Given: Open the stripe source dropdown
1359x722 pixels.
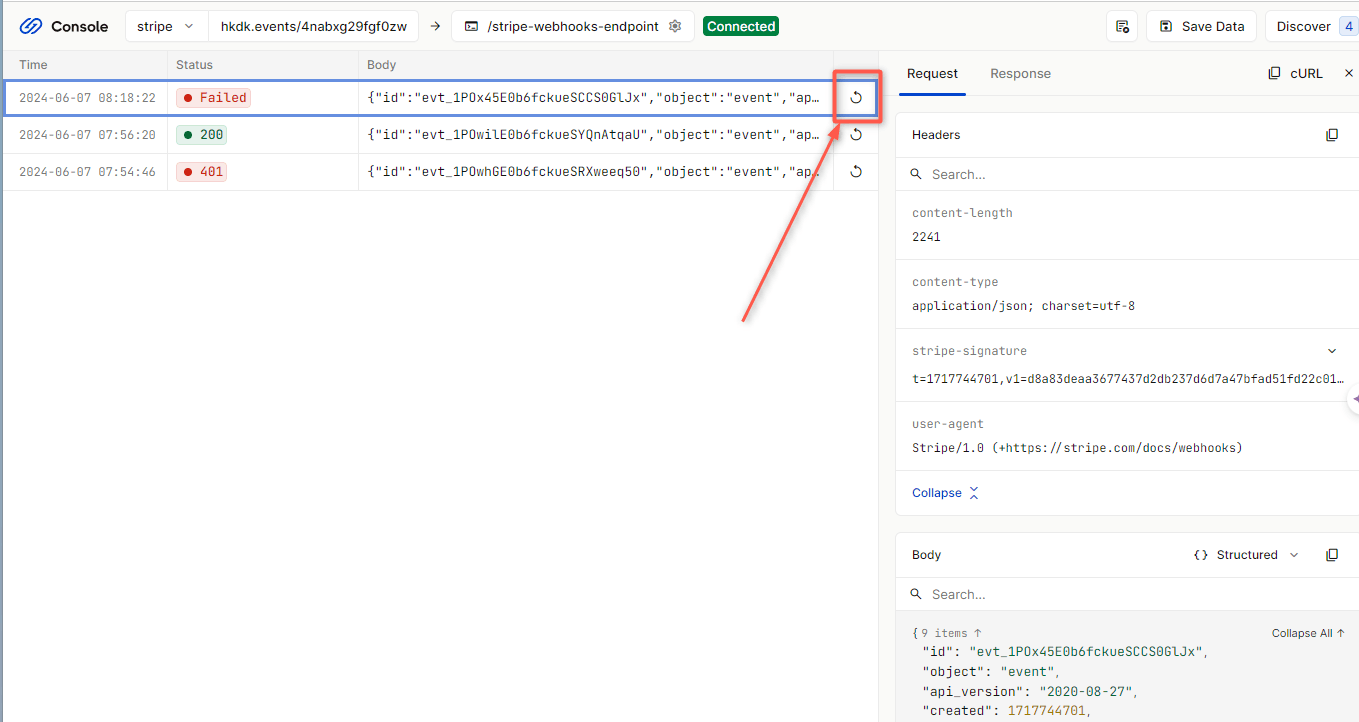Looking at the screenshot, I should pos(166,26).
